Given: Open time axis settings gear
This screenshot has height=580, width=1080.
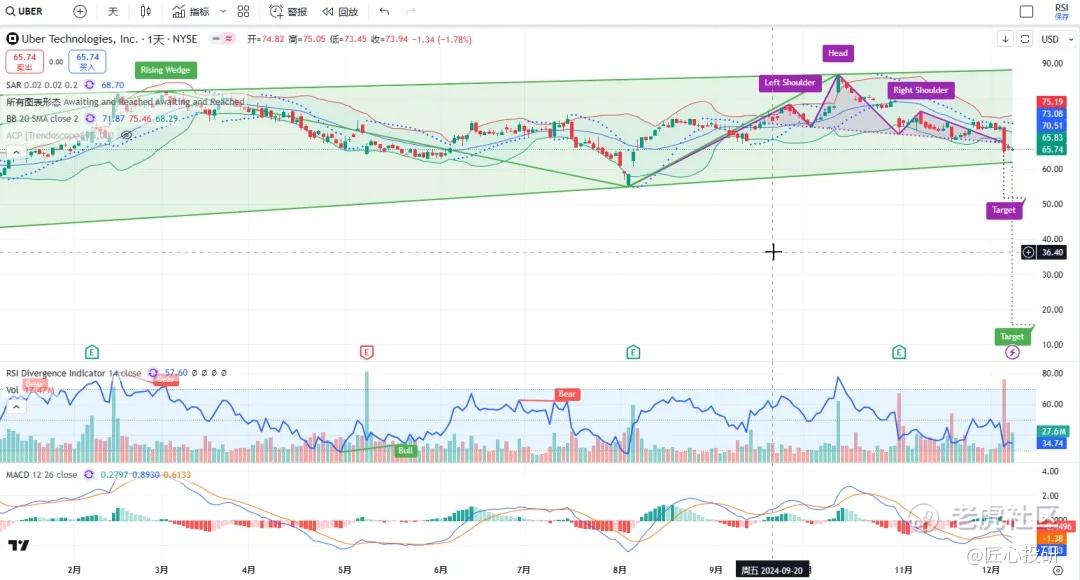Looking at the screenshot, I should (x=1057, y=570).
